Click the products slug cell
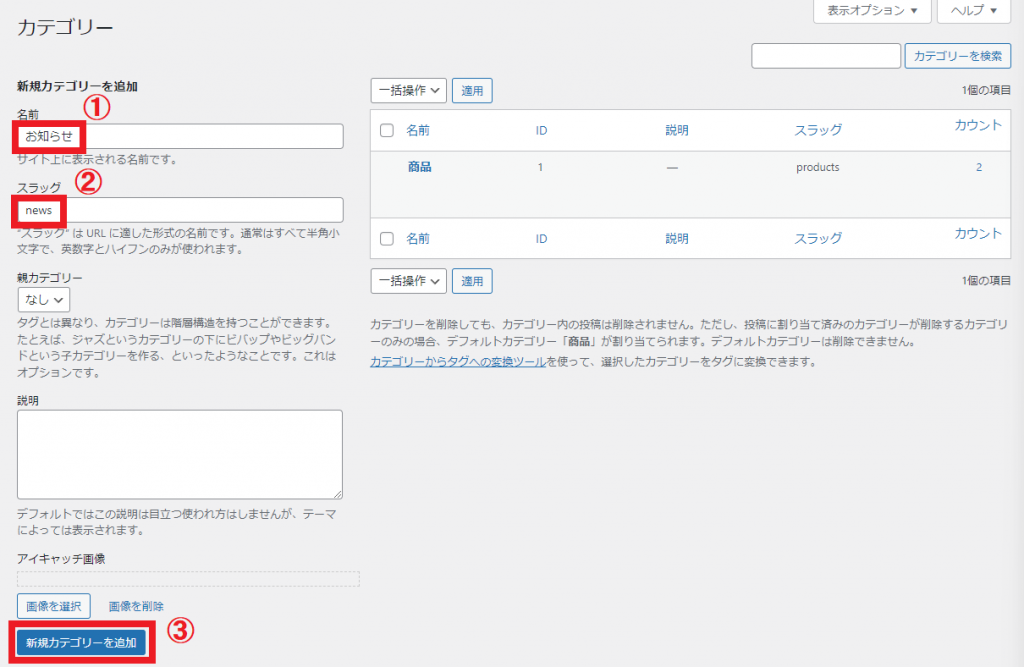1024x667 pixels. (x=818, y=167)
